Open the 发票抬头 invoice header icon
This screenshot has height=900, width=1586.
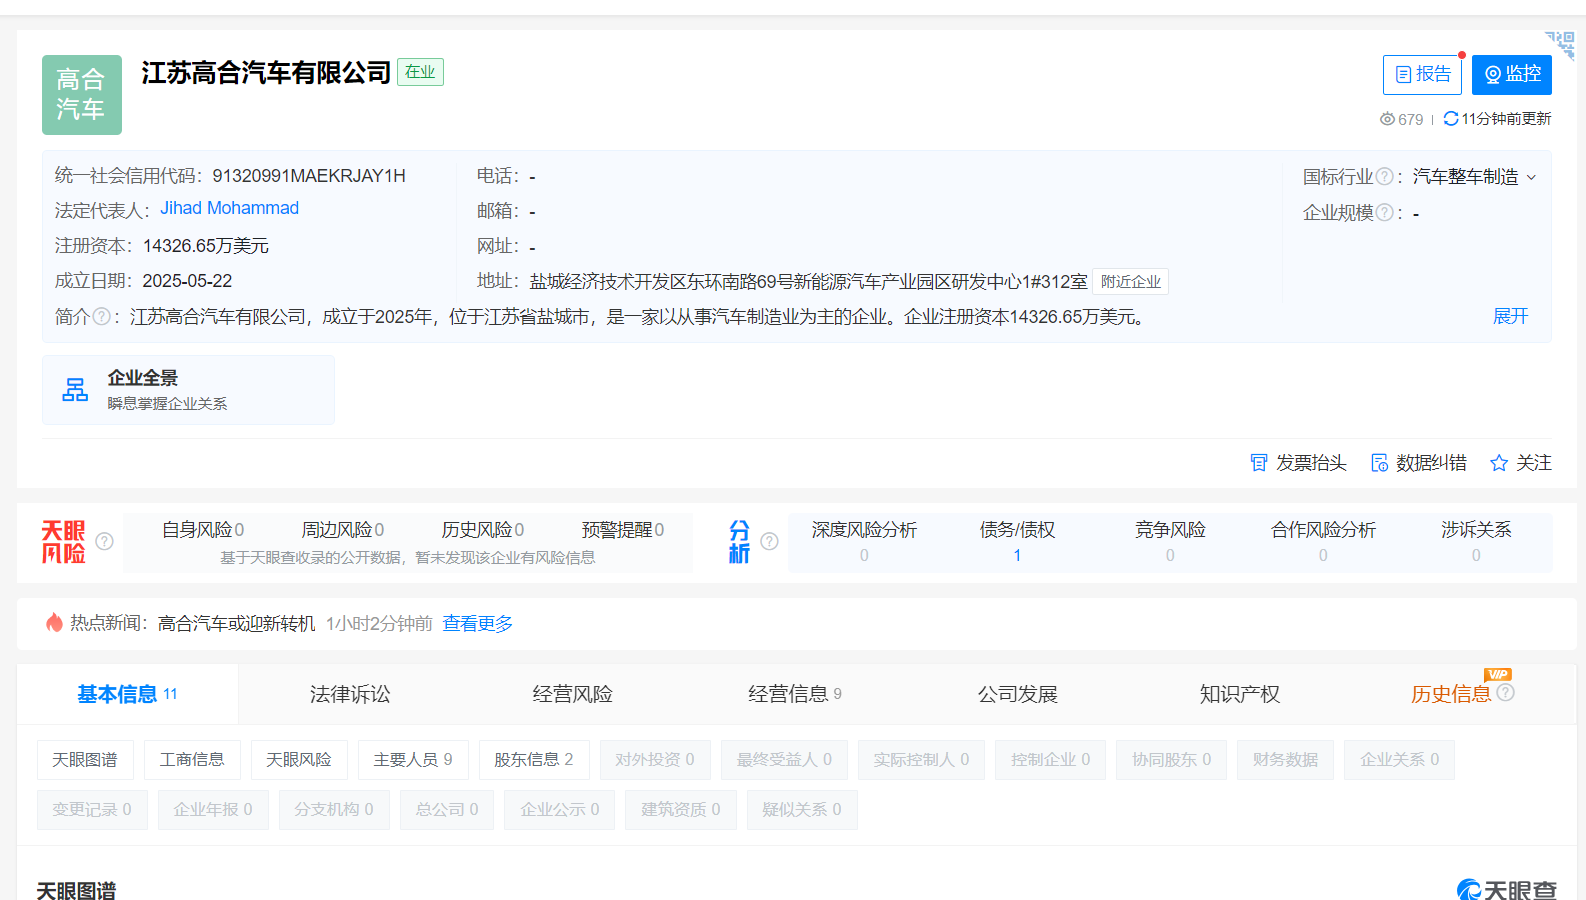(x=1259, y=463)
